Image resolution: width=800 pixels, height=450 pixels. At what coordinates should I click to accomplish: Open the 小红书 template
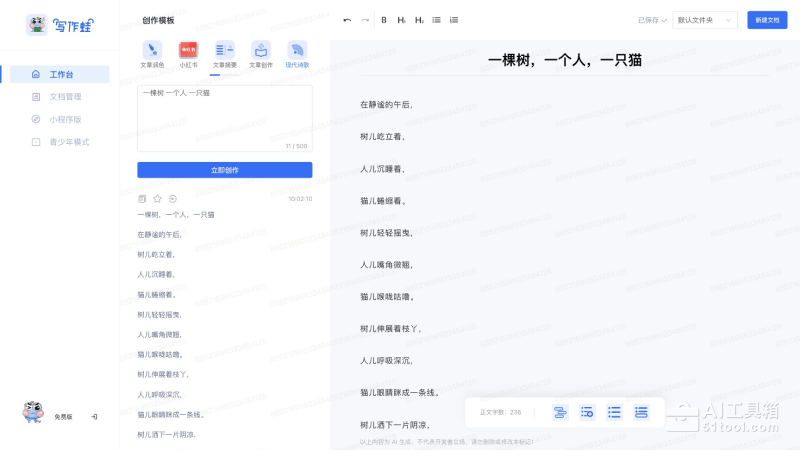[x=188, y=50]
